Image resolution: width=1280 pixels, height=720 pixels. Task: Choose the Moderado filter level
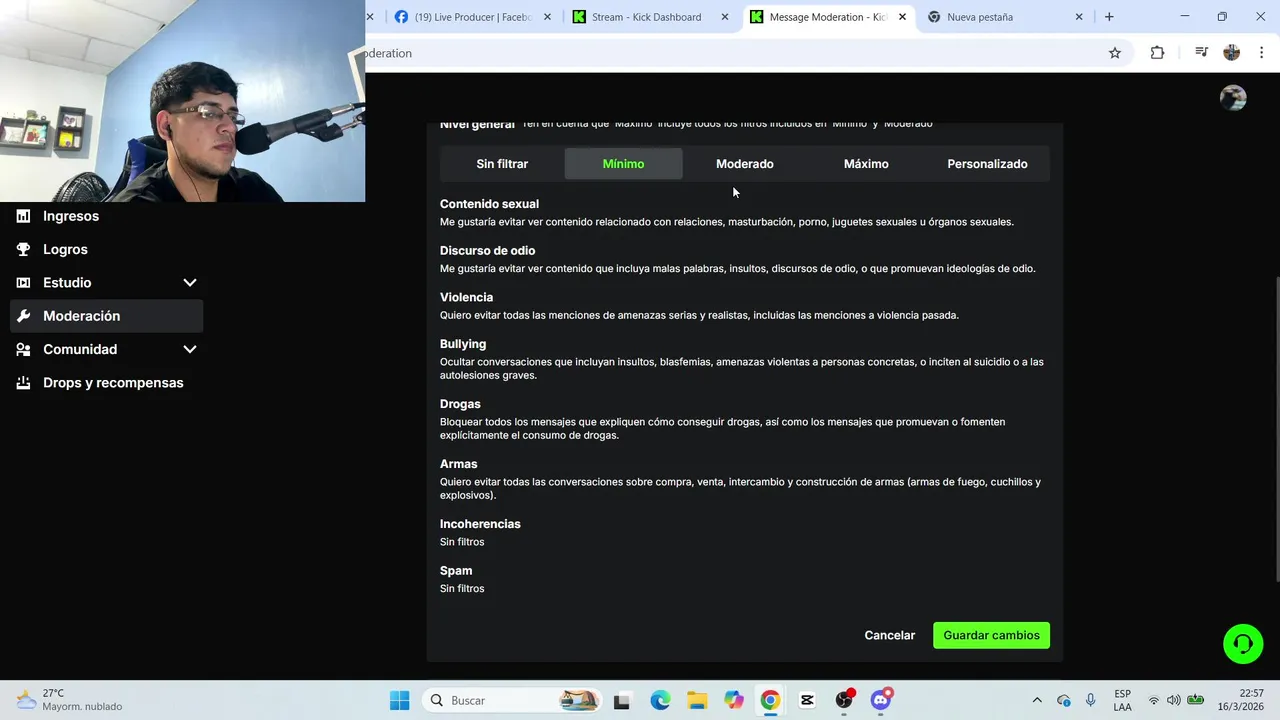(745, 164)
